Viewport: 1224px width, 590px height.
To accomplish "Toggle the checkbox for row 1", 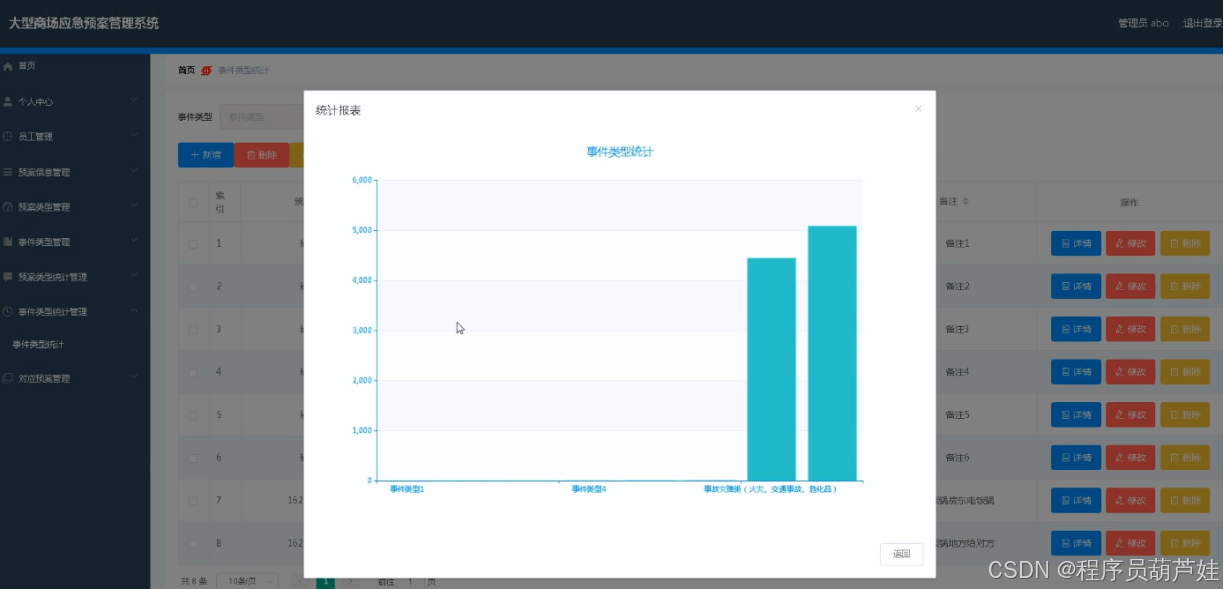I will pos(193,244).
